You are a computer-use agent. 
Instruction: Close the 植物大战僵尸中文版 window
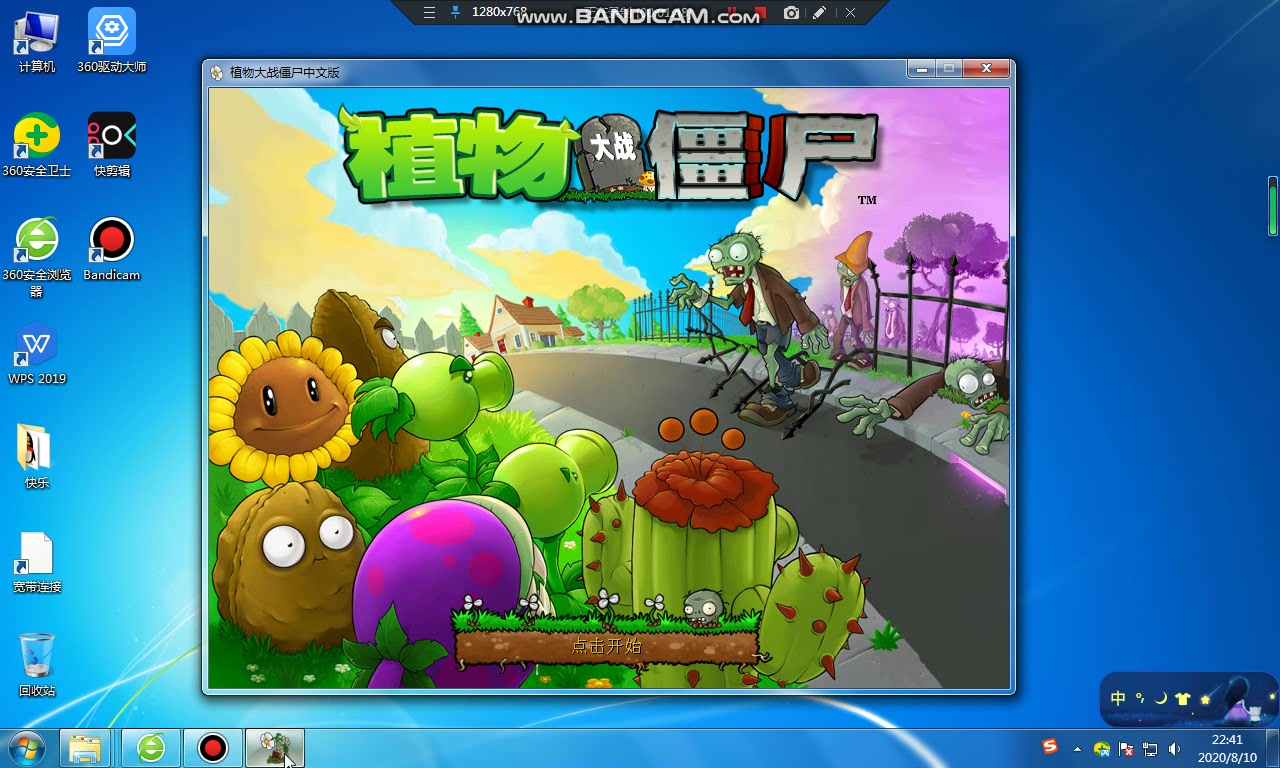tap(986, 68)
